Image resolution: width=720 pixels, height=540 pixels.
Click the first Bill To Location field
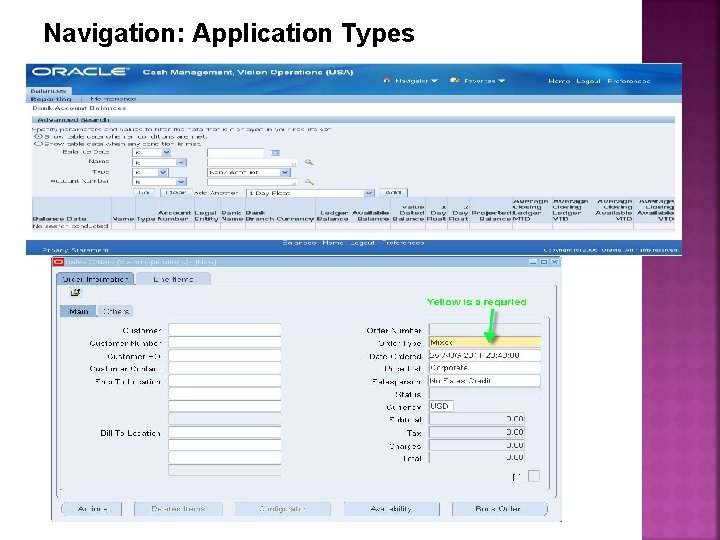pos(225,433)
